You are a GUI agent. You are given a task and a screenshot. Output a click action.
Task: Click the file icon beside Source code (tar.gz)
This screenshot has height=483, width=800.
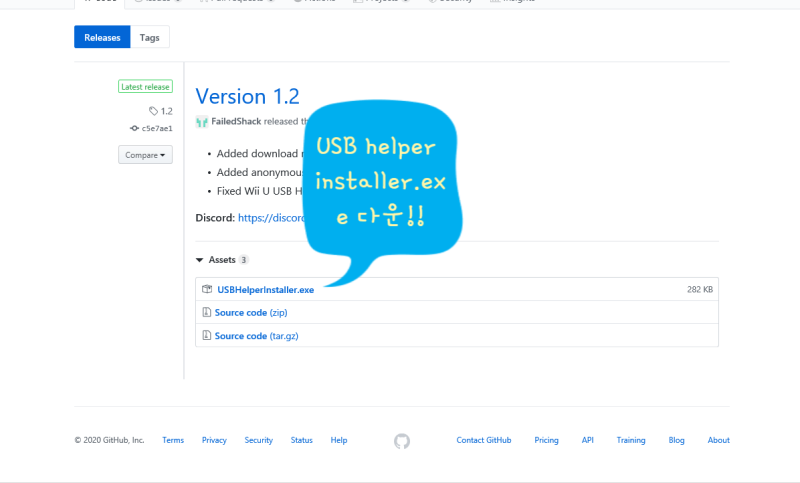207,335
